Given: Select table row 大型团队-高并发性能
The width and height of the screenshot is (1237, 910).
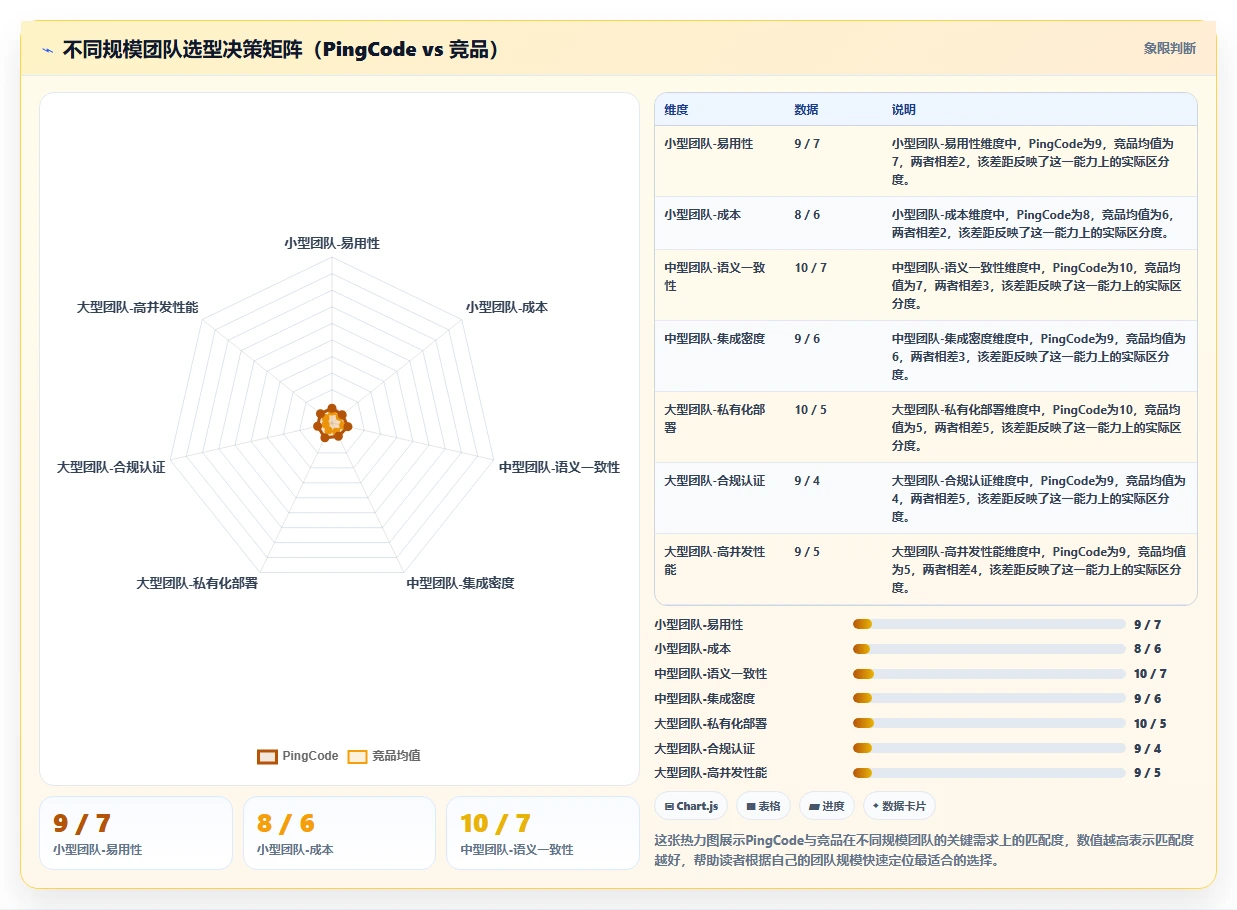Looking at the screenshot, I should pyautogui.click(x=925, y=569).
